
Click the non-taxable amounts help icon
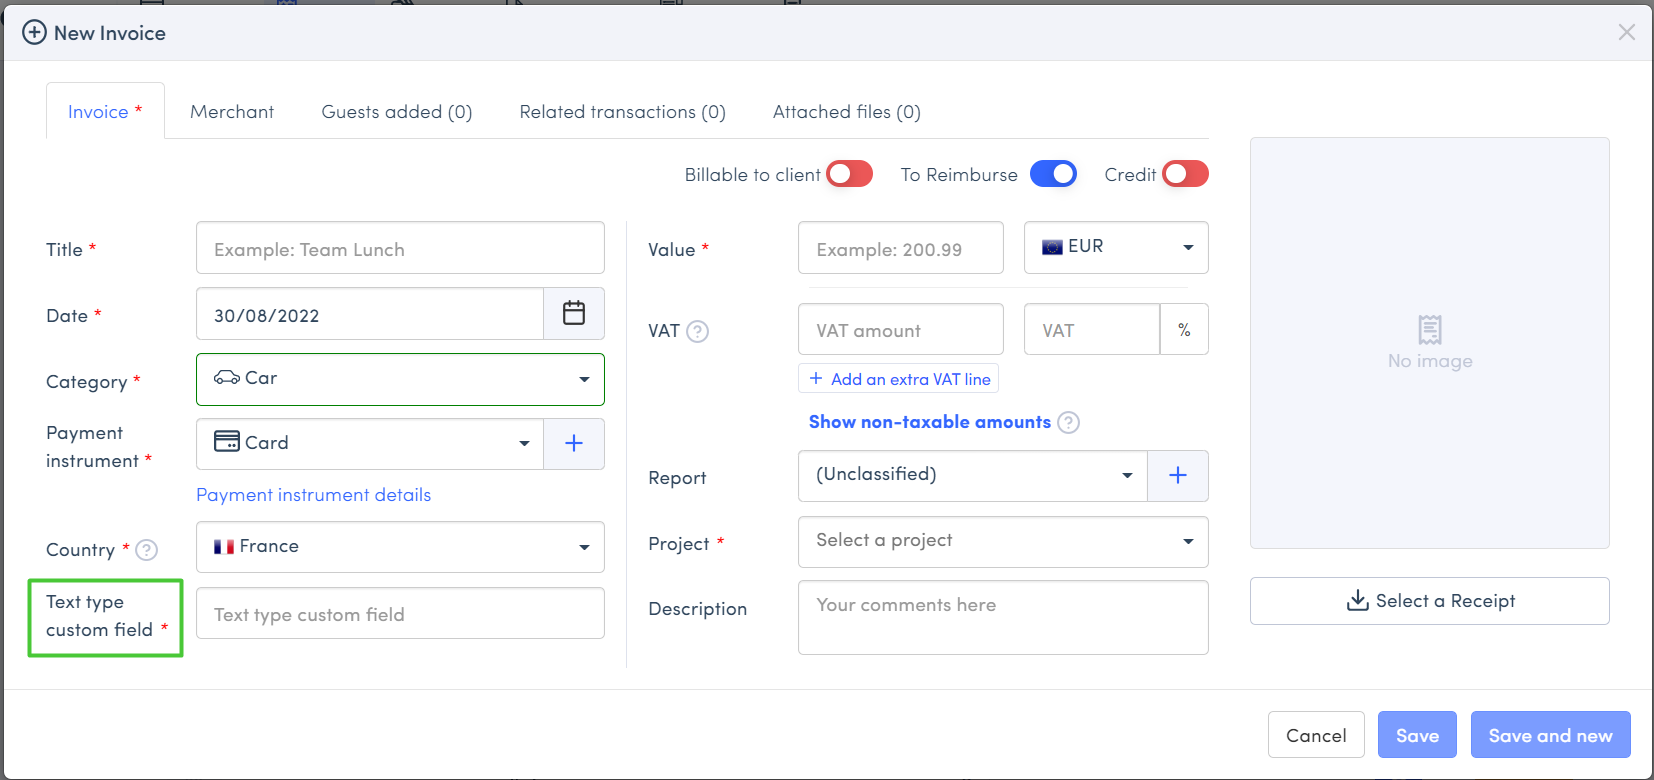tap(1069, 423)
